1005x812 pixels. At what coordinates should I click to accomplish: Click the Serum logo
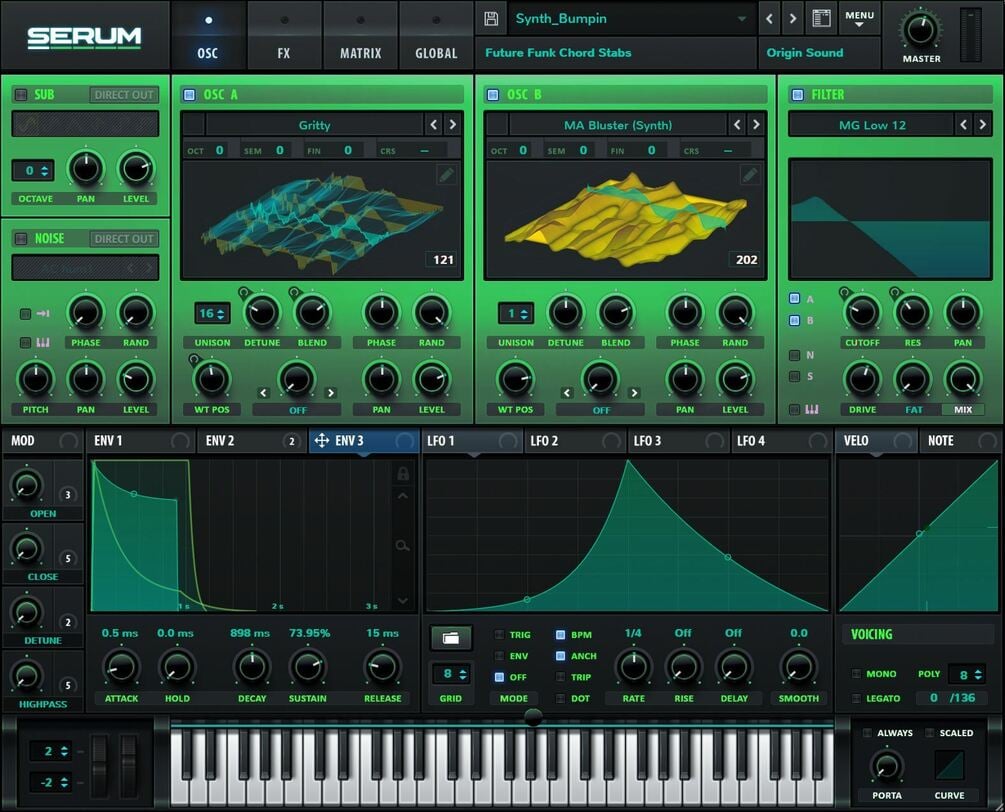84,38
